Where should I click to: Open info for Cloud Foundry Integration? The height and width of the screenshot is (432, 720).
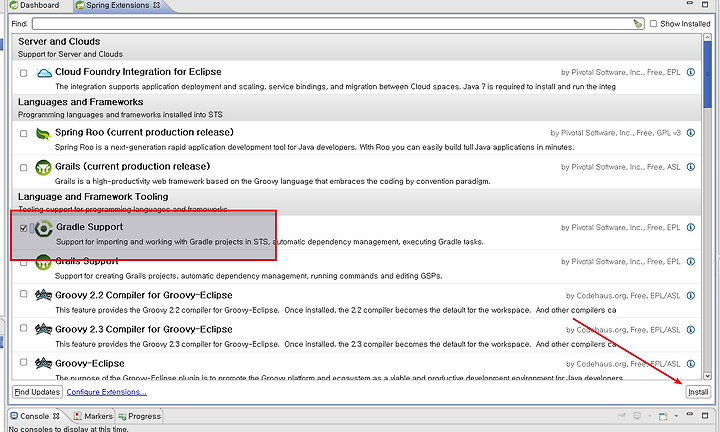(691, 72)
